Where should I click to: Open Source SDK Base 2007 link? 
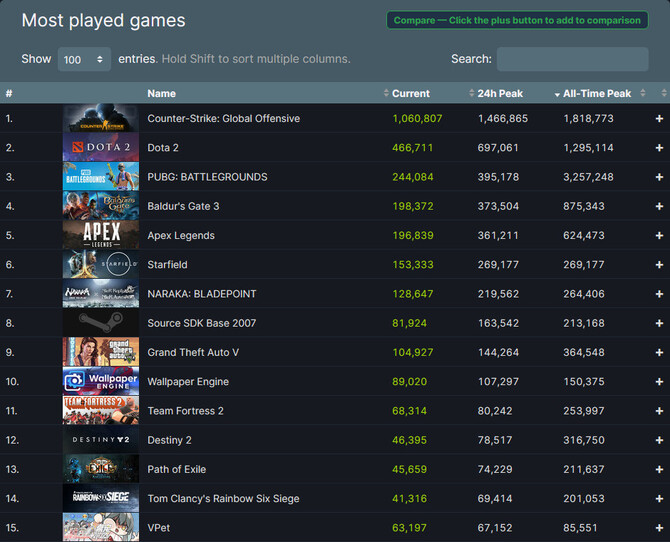(202, 323)
